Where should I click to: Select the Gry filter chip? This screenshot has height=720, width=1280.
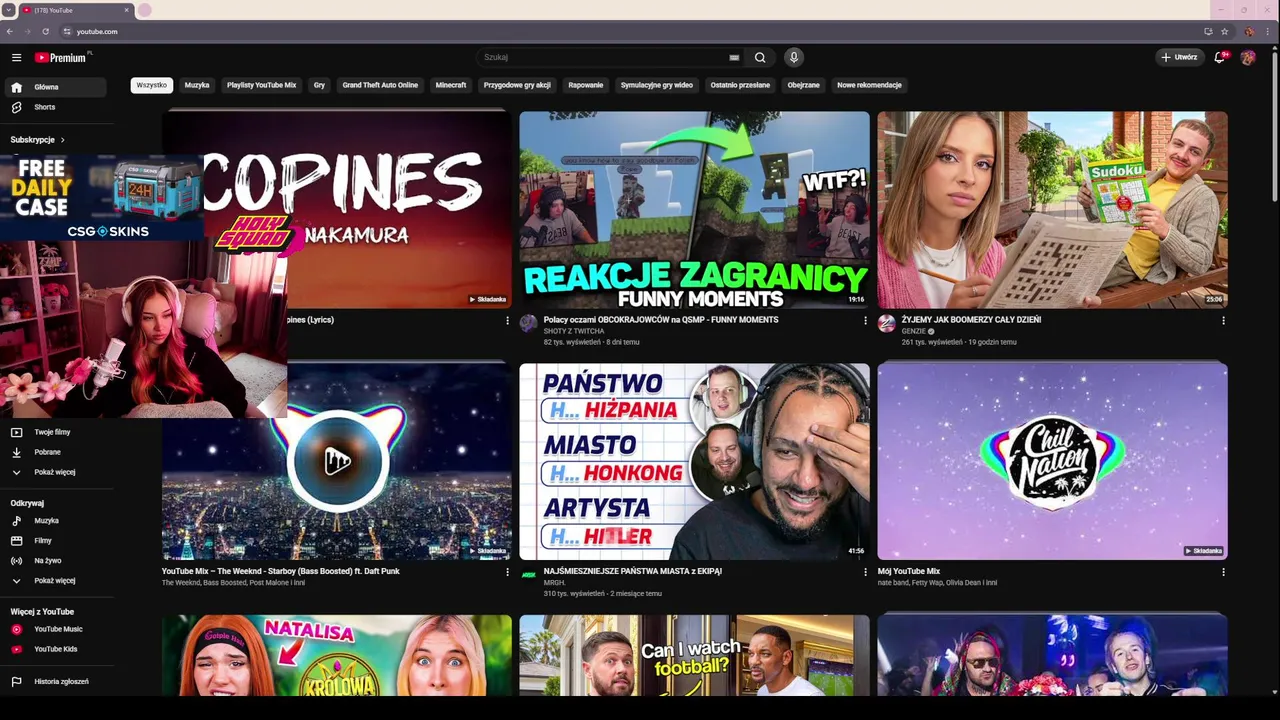319,85
